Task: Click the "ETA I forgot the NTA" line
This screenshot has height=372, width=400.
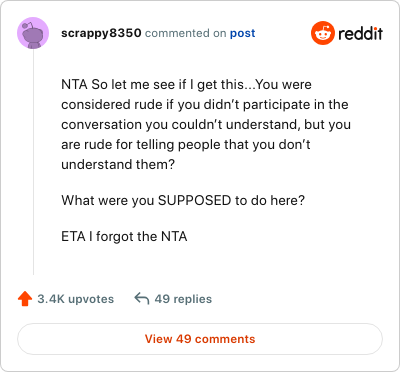Action: (124, 237)
